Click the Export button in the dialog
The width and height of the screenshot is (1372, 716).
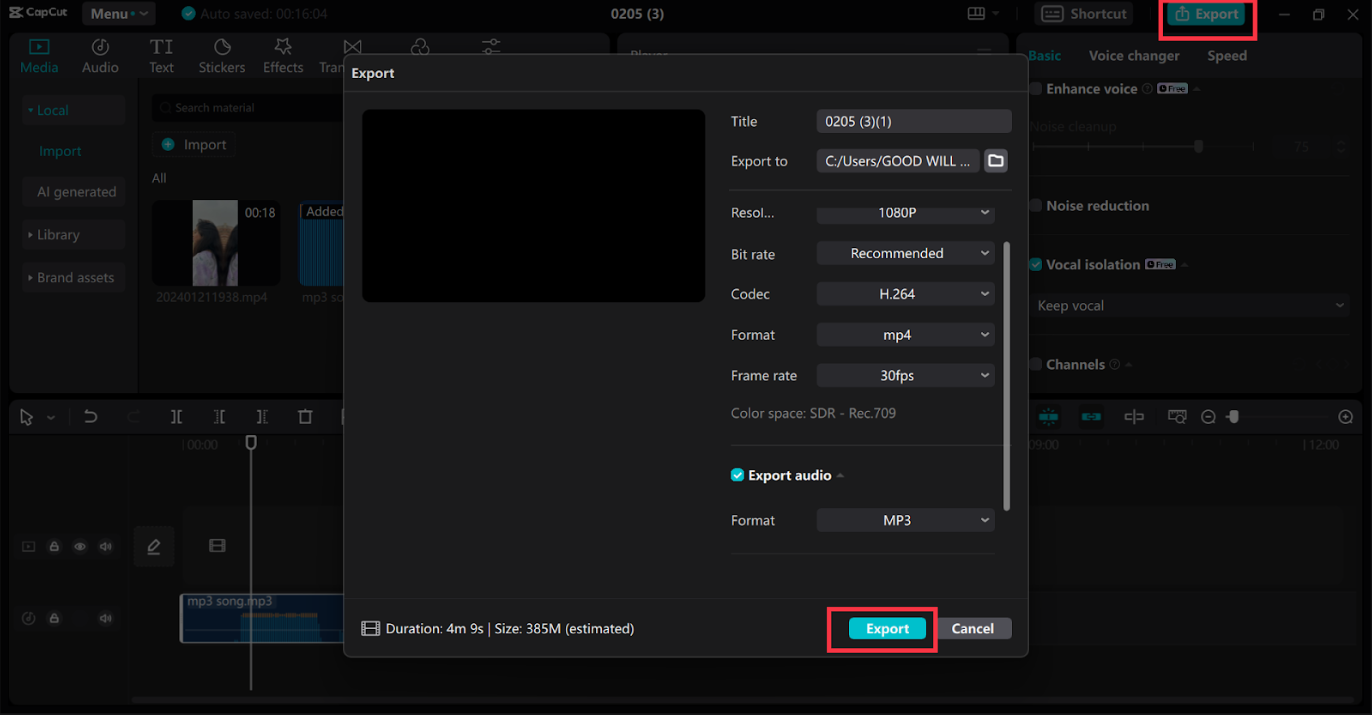(887, 629)
